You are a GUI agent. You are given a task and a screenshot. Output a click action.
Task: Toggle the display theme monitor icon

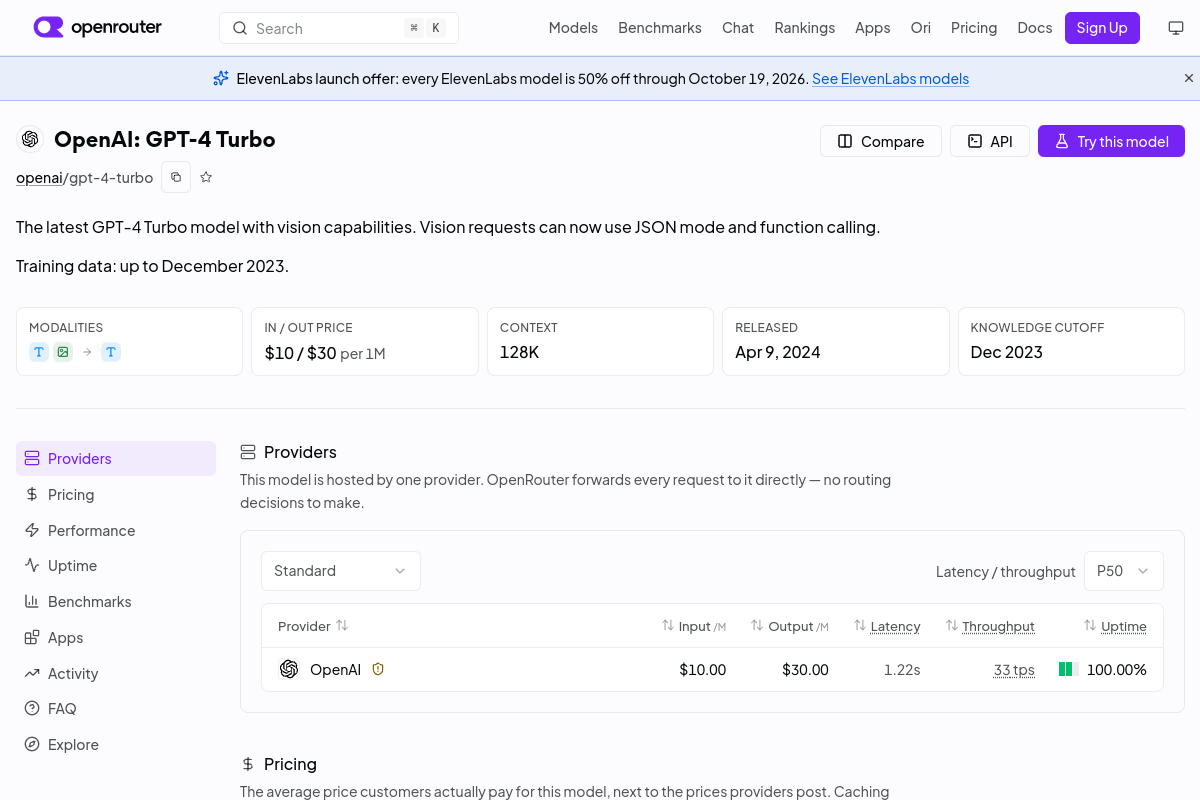pyautogui.click(x=1176, y=28)
